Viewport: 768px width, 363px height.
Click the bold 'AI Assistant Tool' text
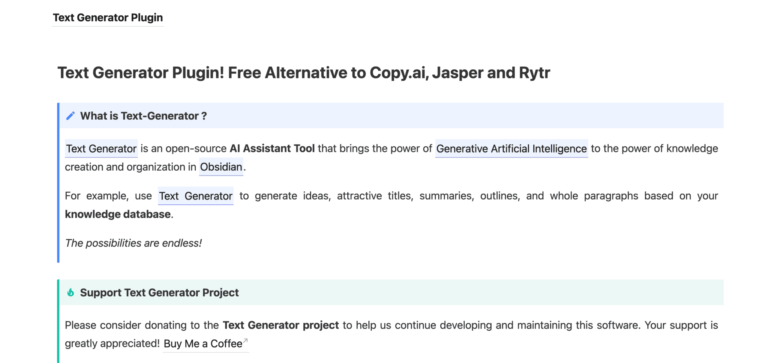(x=272, y=148)
